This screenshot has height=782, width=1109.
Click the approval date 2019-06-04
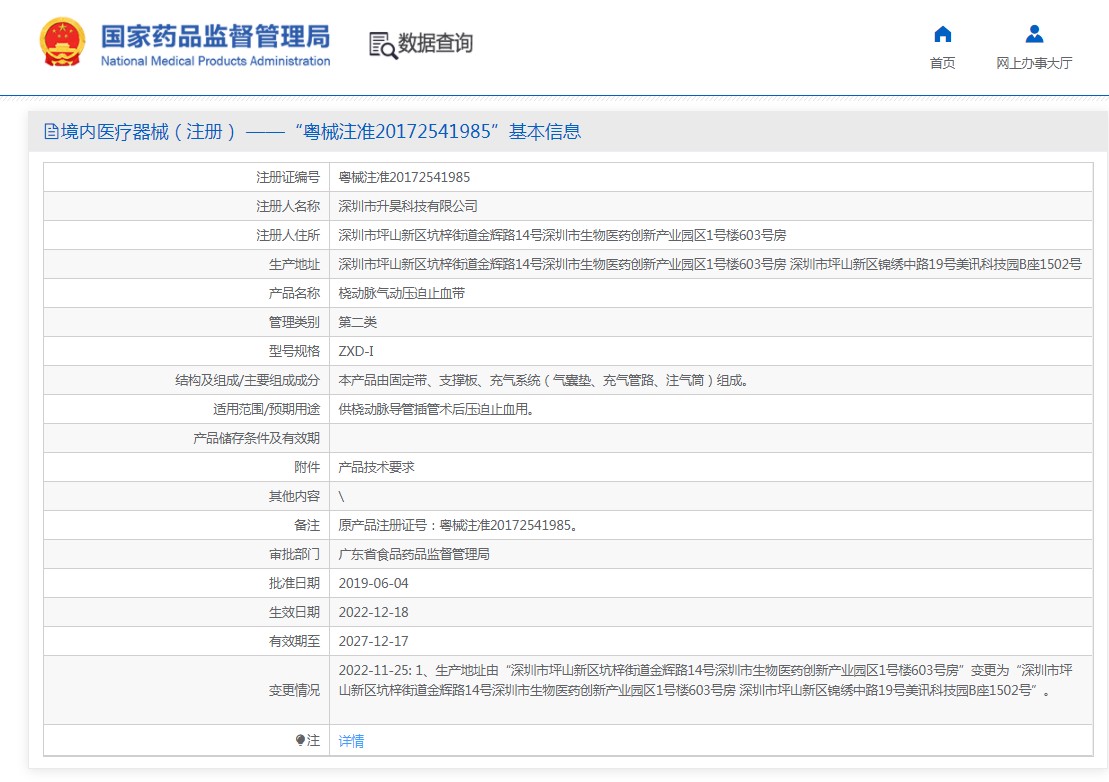[x=373, y=583]
